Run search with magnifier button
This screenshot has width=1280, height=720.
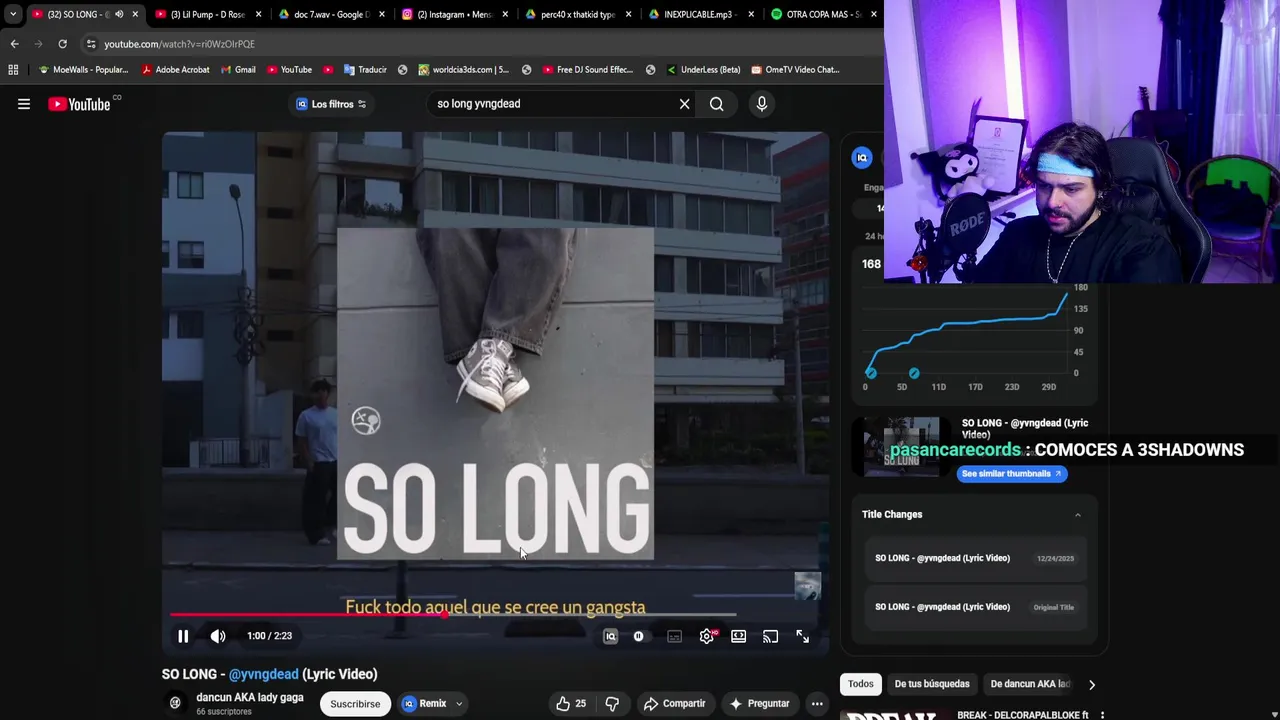pyautogui.click(x=717, y=104)
